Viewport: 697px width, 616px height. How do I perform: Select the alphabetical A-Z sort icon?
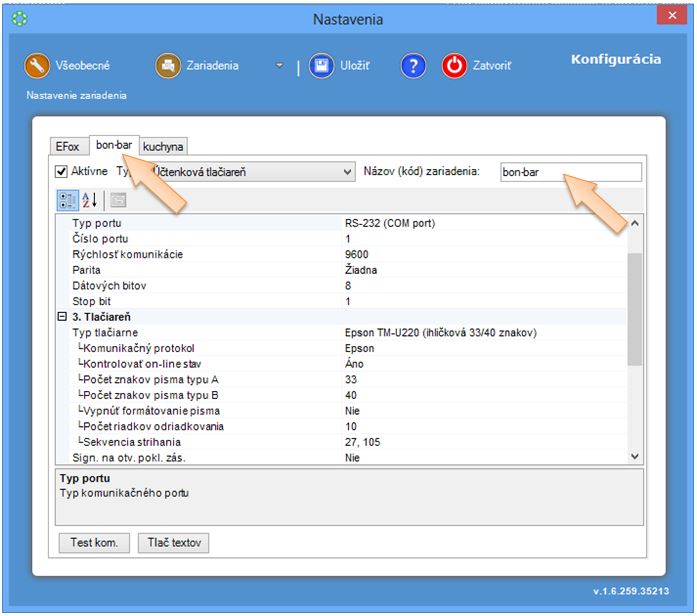[90, 200]
